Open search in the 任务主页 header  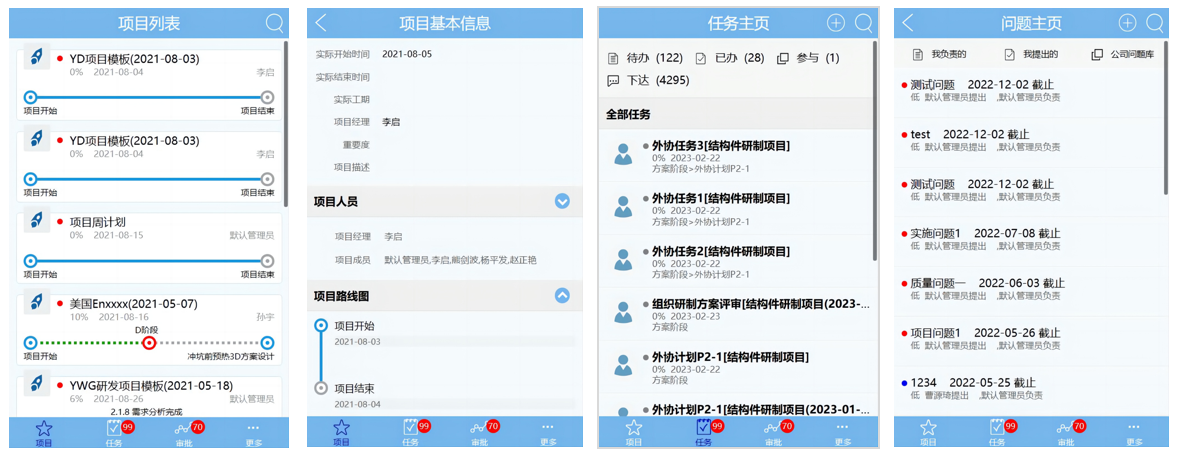pyautogui.click(x=864, y=23)
